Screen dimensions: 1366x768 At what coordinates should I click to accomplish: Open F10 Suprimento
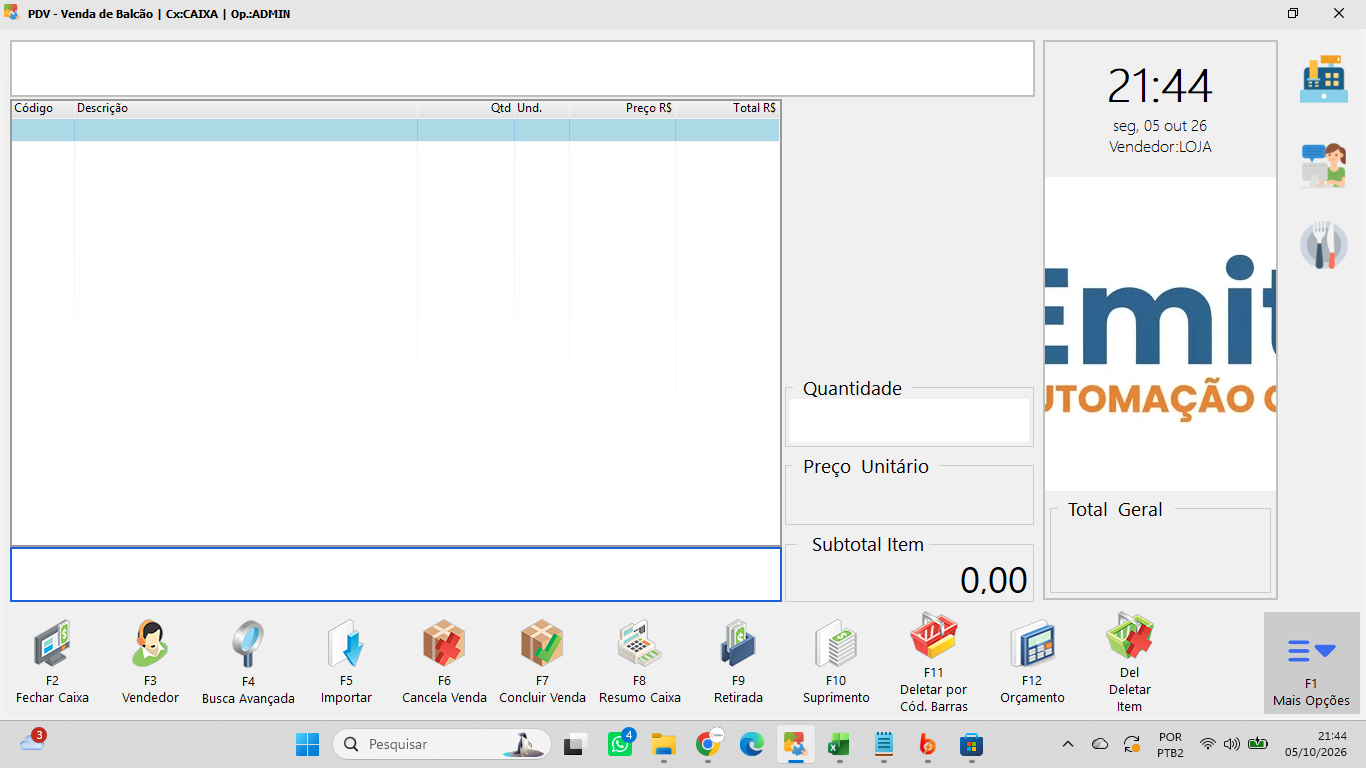pos(836,662)
